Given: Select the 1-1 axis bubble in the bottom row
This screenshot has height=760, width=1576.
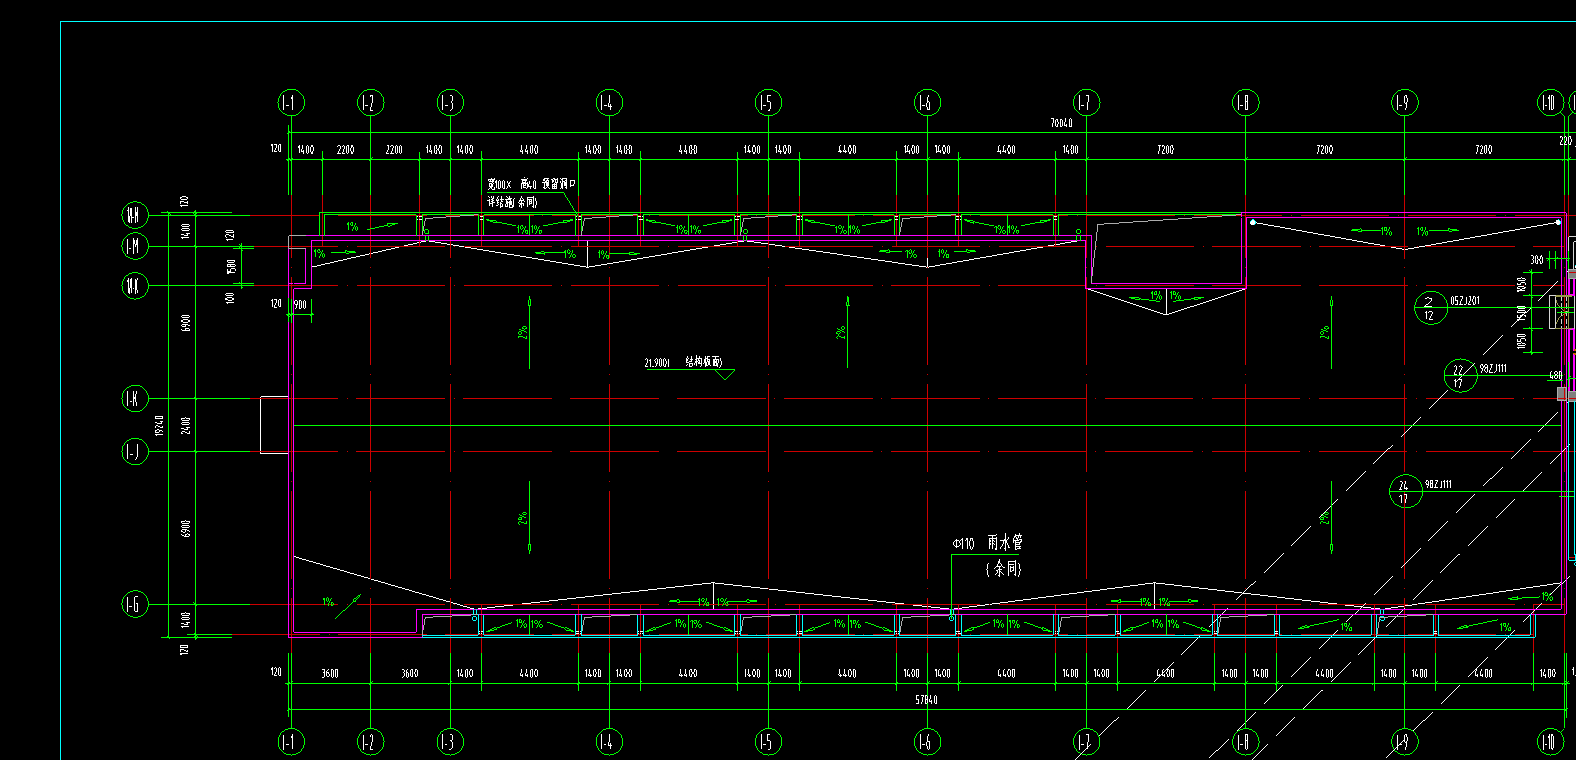Looking at the screenshot, I should click(290, 741).
